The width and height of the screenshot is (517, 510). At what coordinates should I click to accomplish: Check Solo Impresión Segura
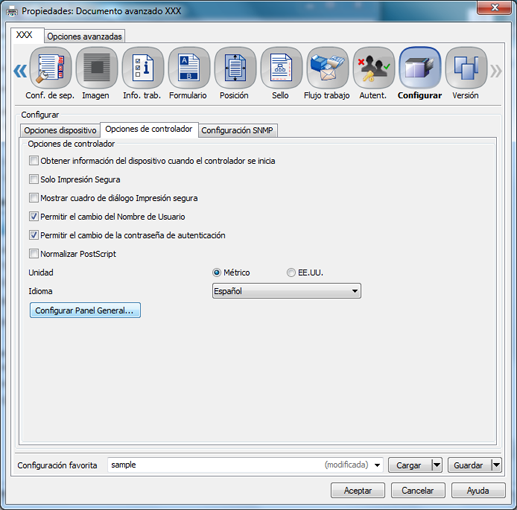(x=34, y=179)
